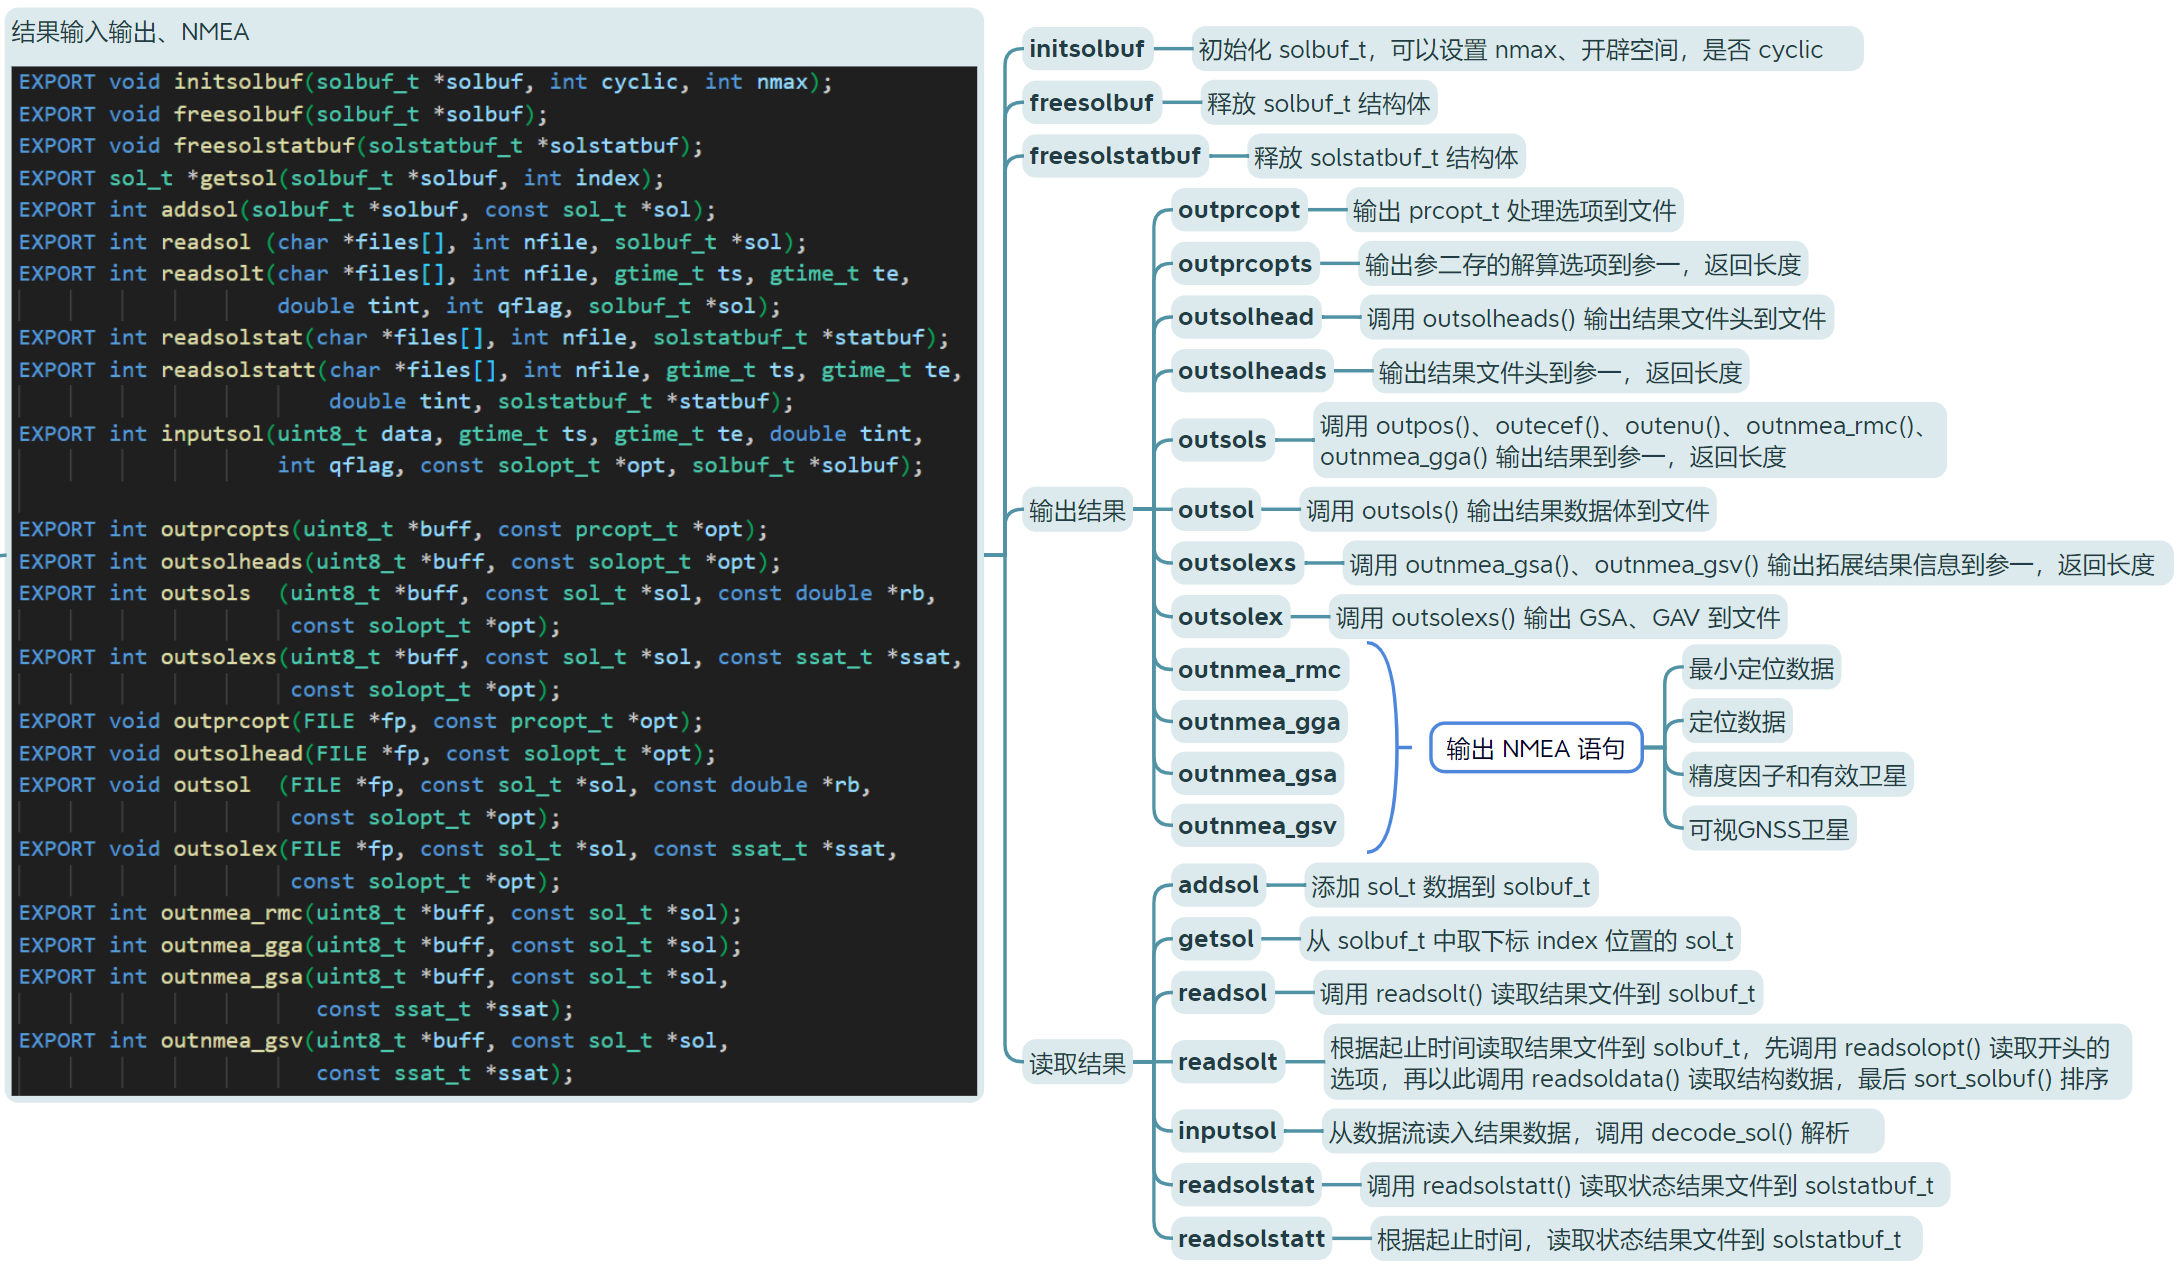
Task: Click description 初始化 solbuf_t 可以设置 nmax
Action: point(1526,49)
